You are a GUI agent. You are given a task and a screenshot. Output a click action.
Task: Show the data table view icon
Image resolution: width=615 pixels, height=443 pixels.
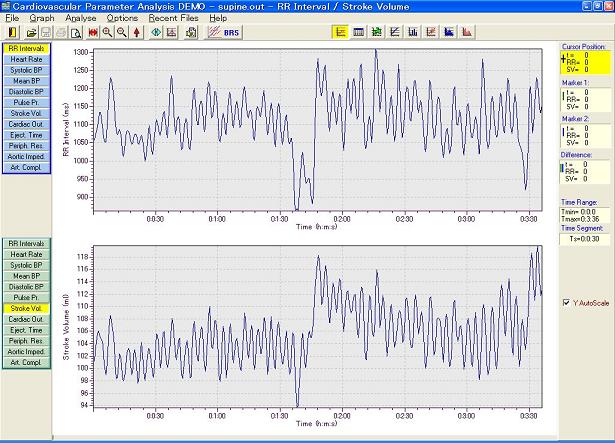[x=358, y=32]
